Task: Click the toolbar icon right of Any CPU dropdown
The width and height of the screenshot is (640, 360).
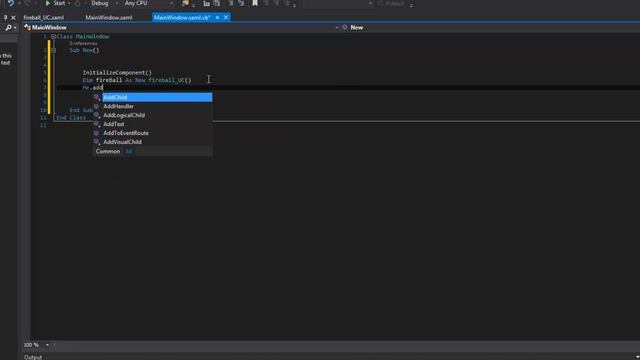Action: point(185,3)
